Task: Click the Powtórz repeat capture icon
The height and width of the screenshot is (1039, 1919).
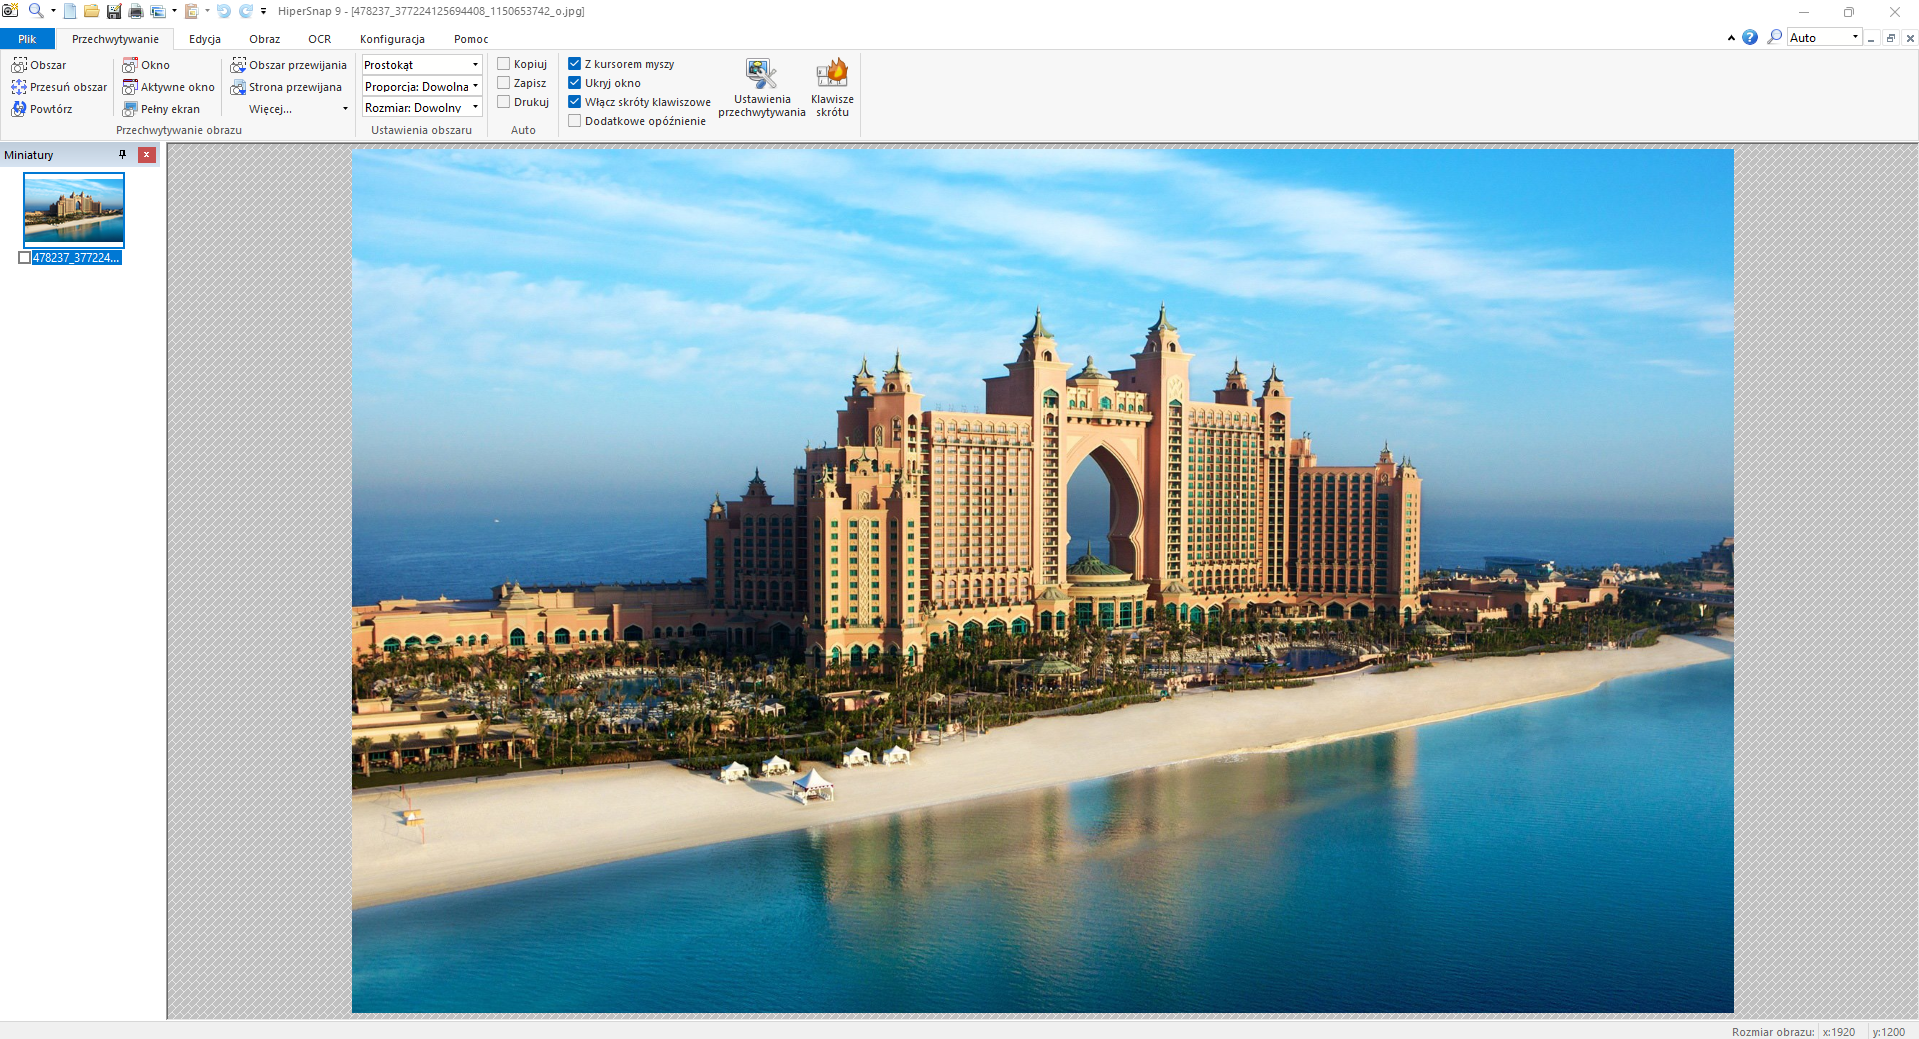Action: 19,109
